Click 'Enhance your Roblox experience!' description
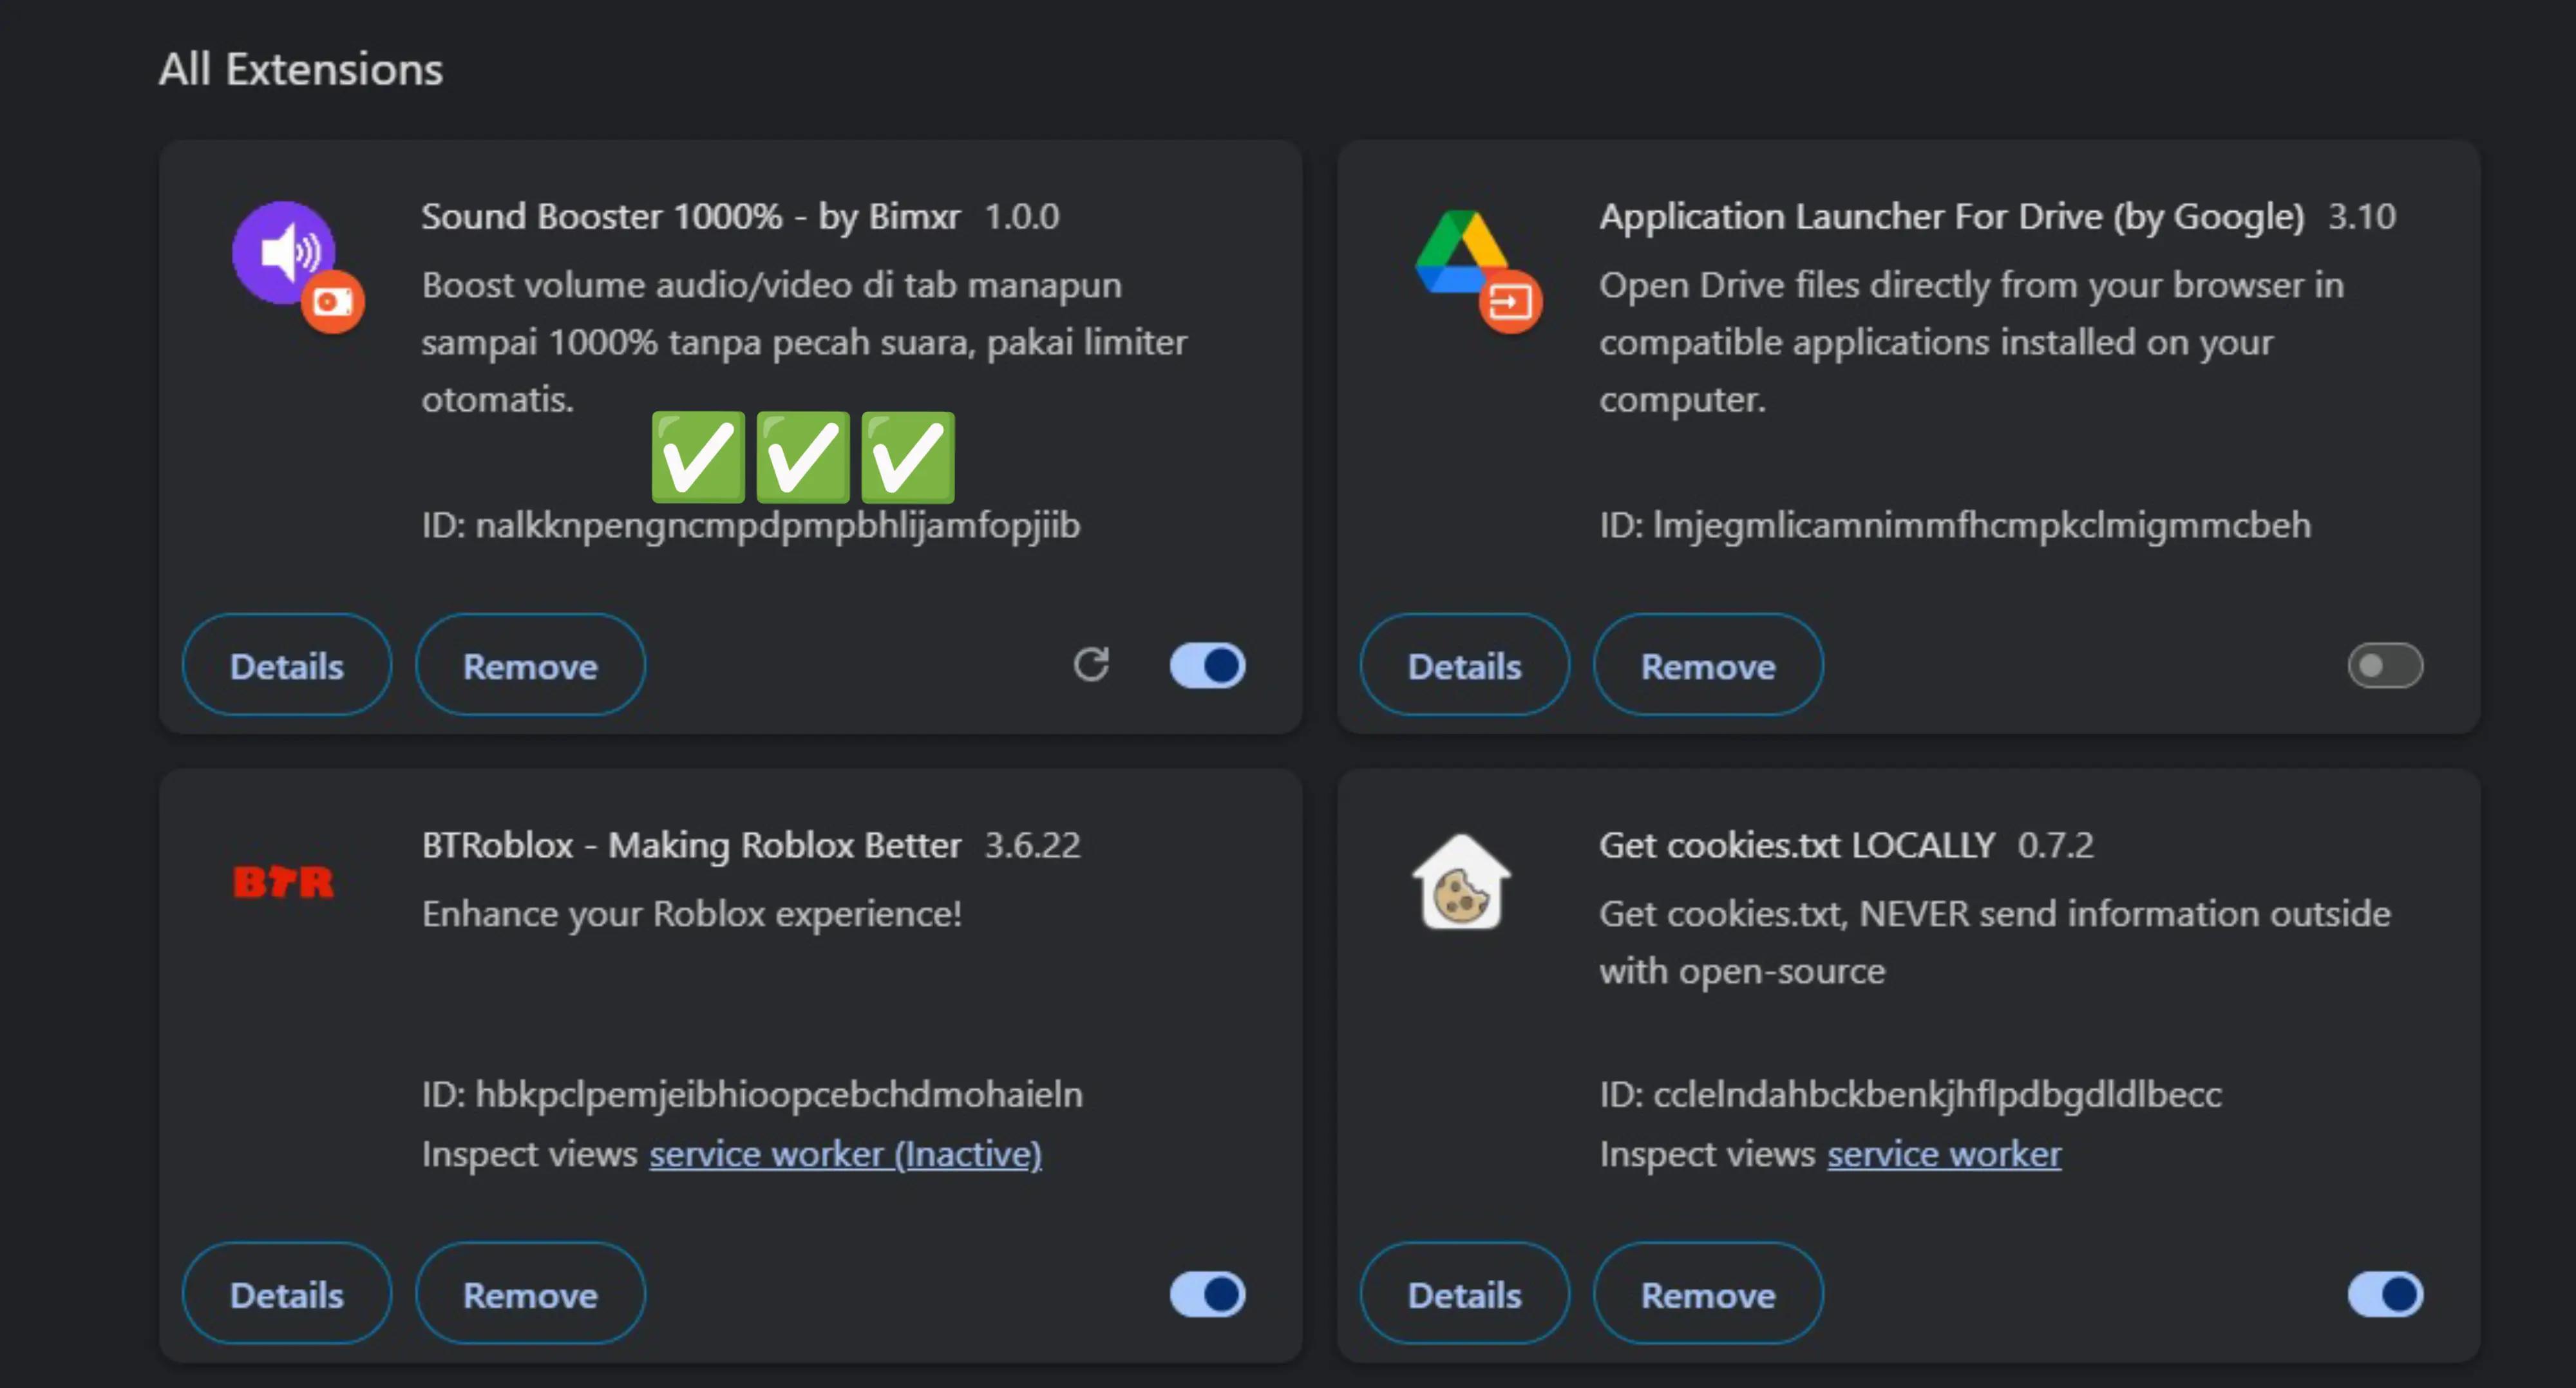 pos(692,914)
